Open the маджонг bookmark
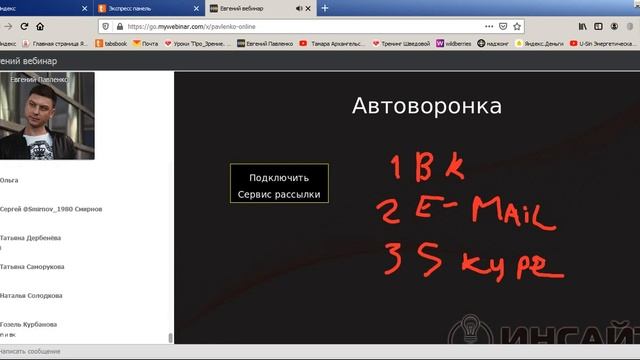 click(x=493, y=43)
